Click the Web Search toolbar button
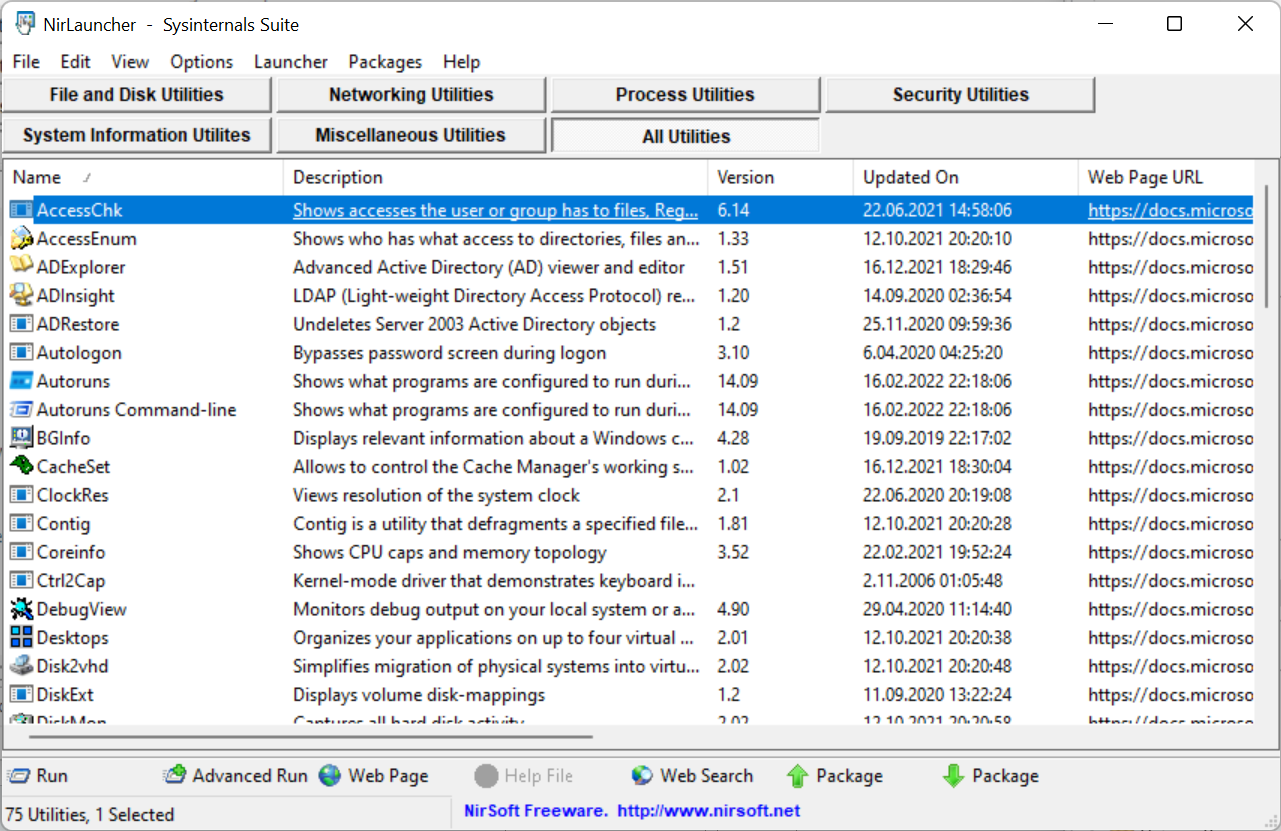The image size is (1281, 831). pyautogui.click(x=692, y=776)
